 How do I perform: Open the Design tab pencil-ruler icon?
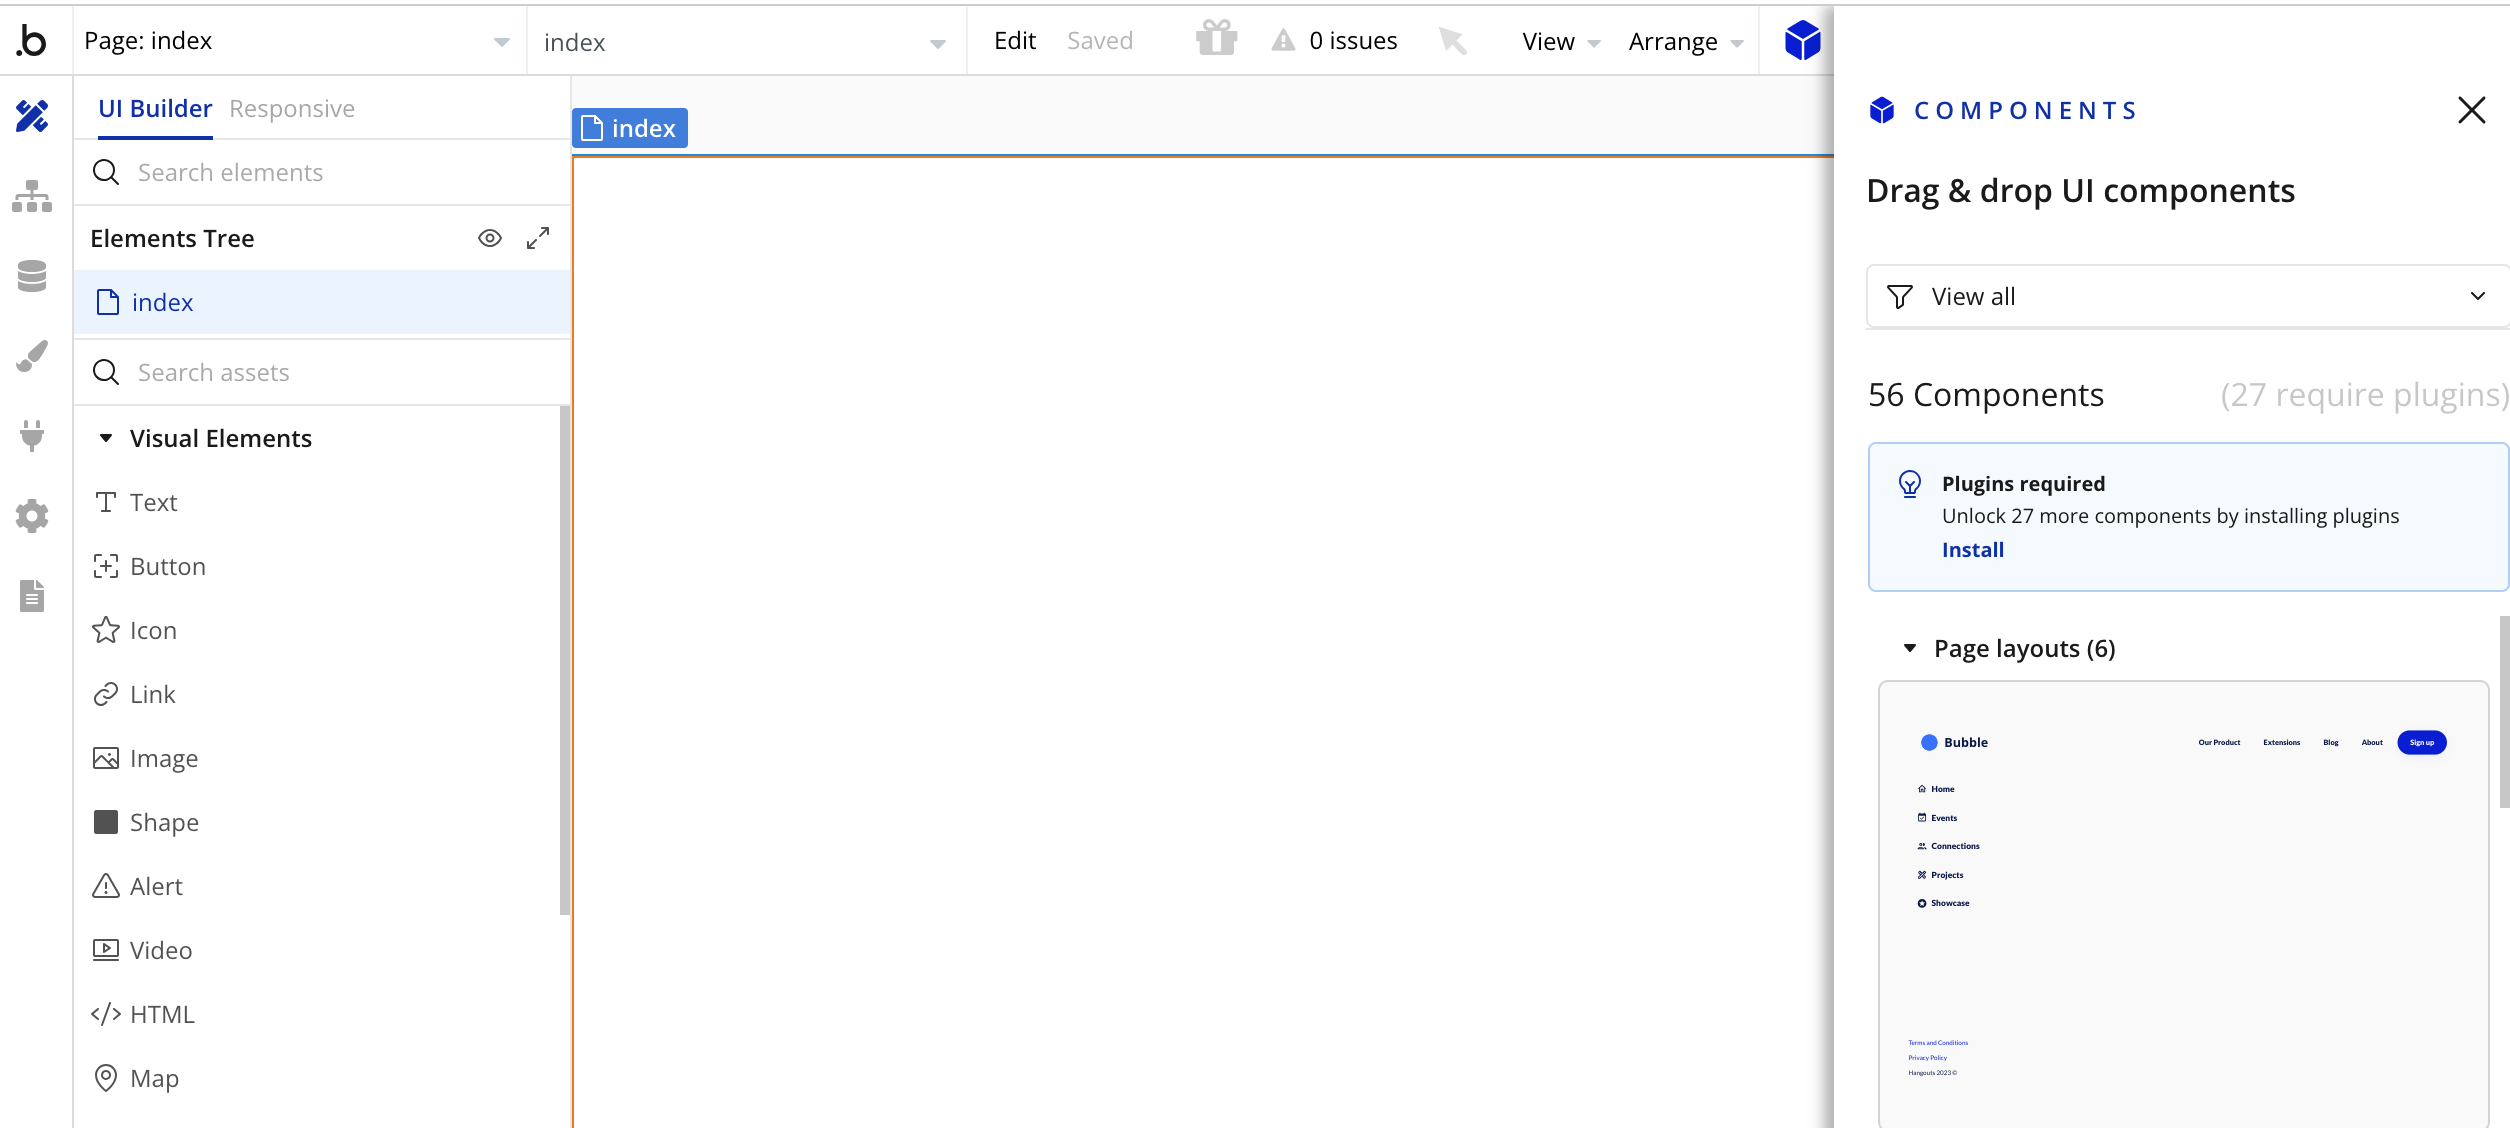coord(32,117)
